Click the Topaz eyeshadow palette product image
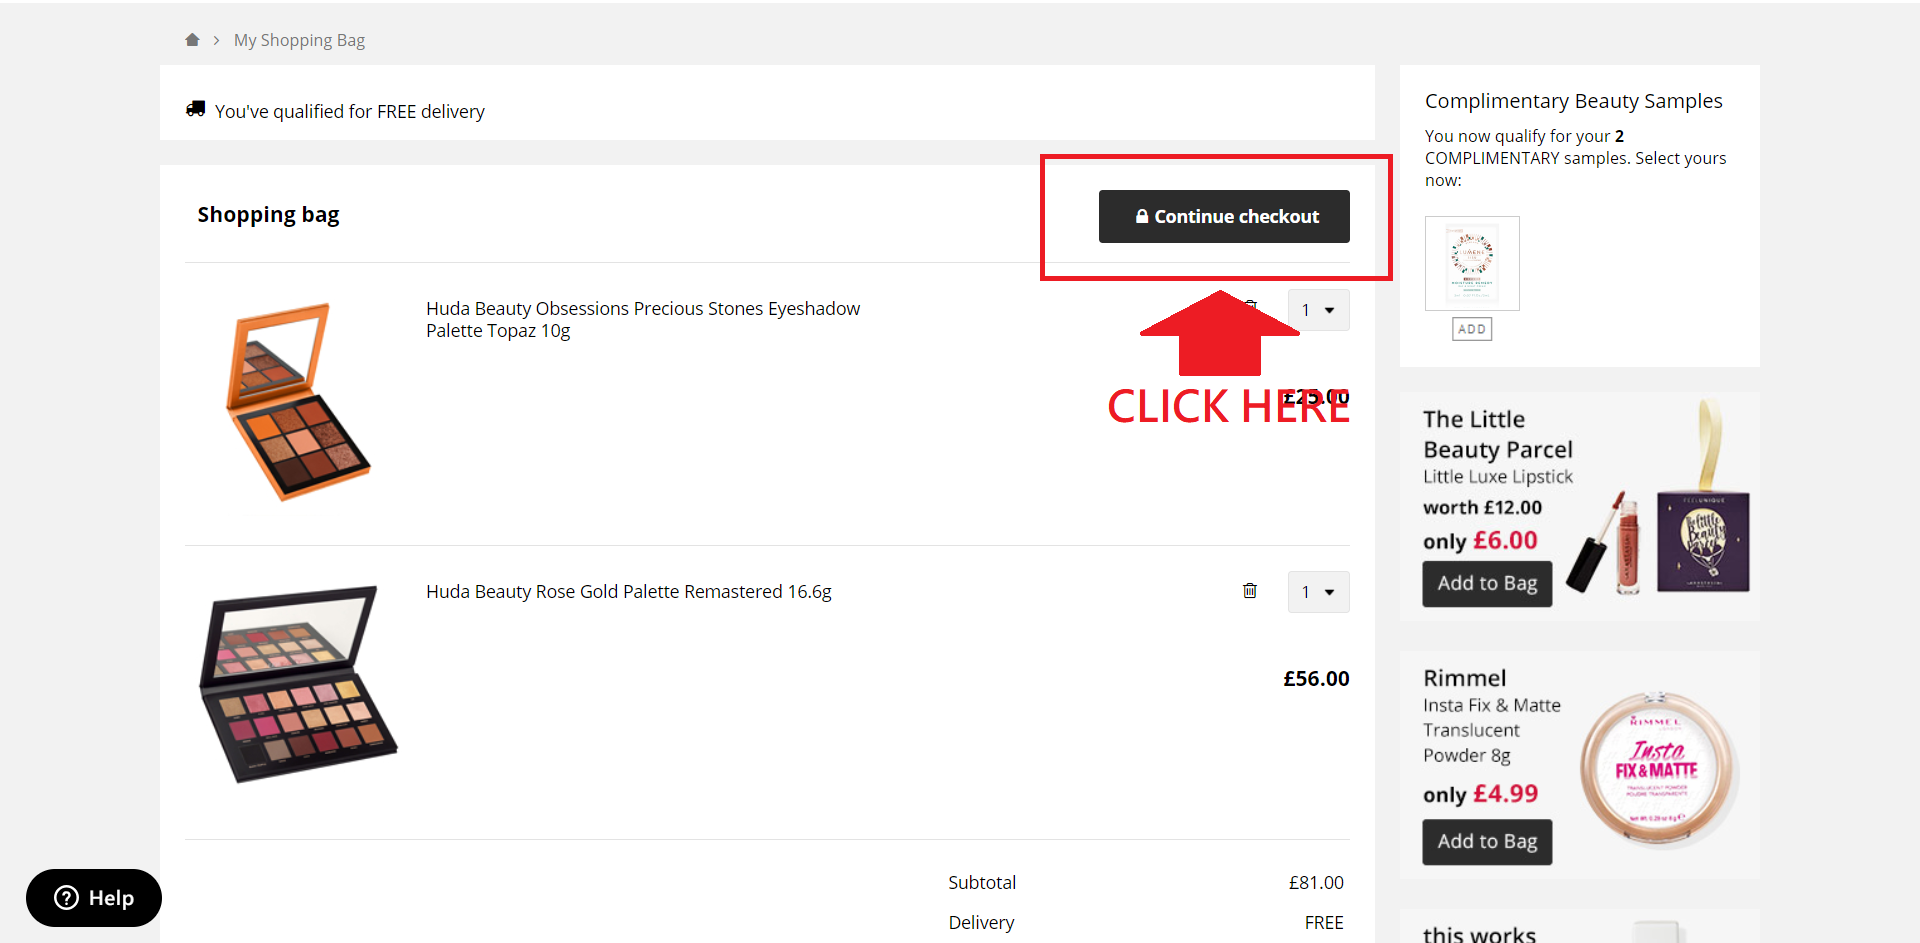Screen dimensions: 1920x943 (x=298, y=402)
